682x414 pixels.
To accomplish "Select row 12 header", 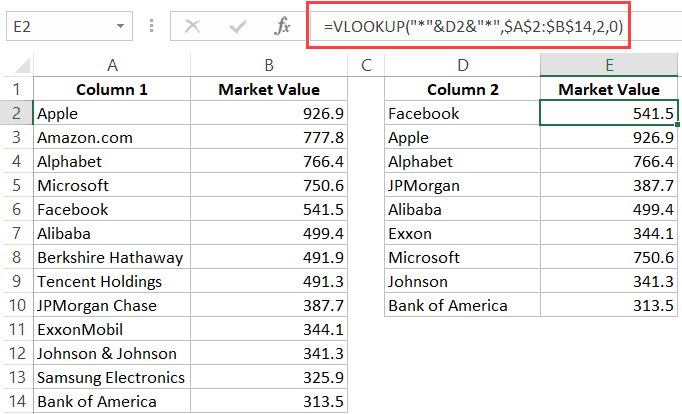I will tap(17, 353).
